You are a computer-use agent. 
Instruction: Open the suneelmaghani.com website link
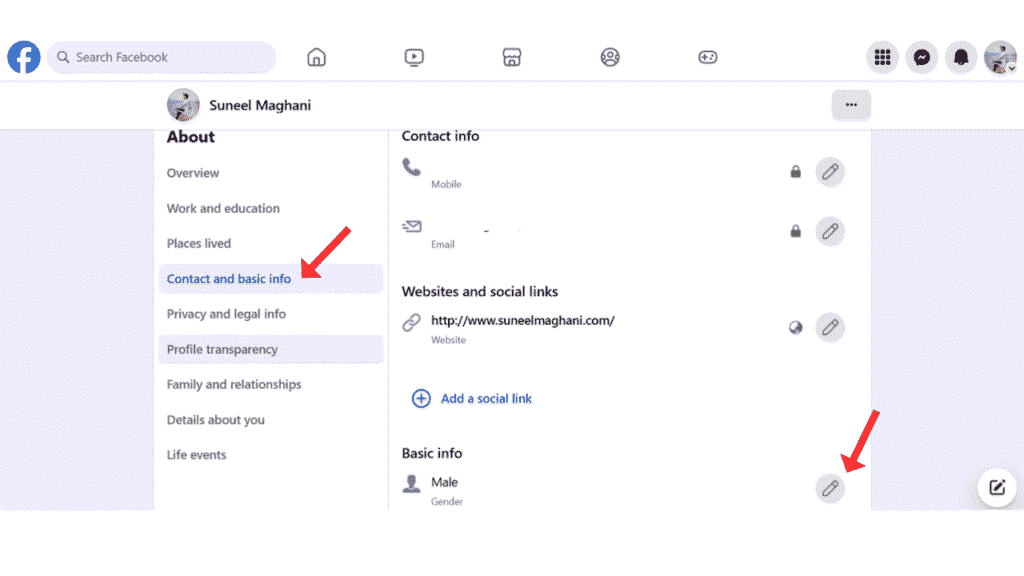(x=523, y=320)
